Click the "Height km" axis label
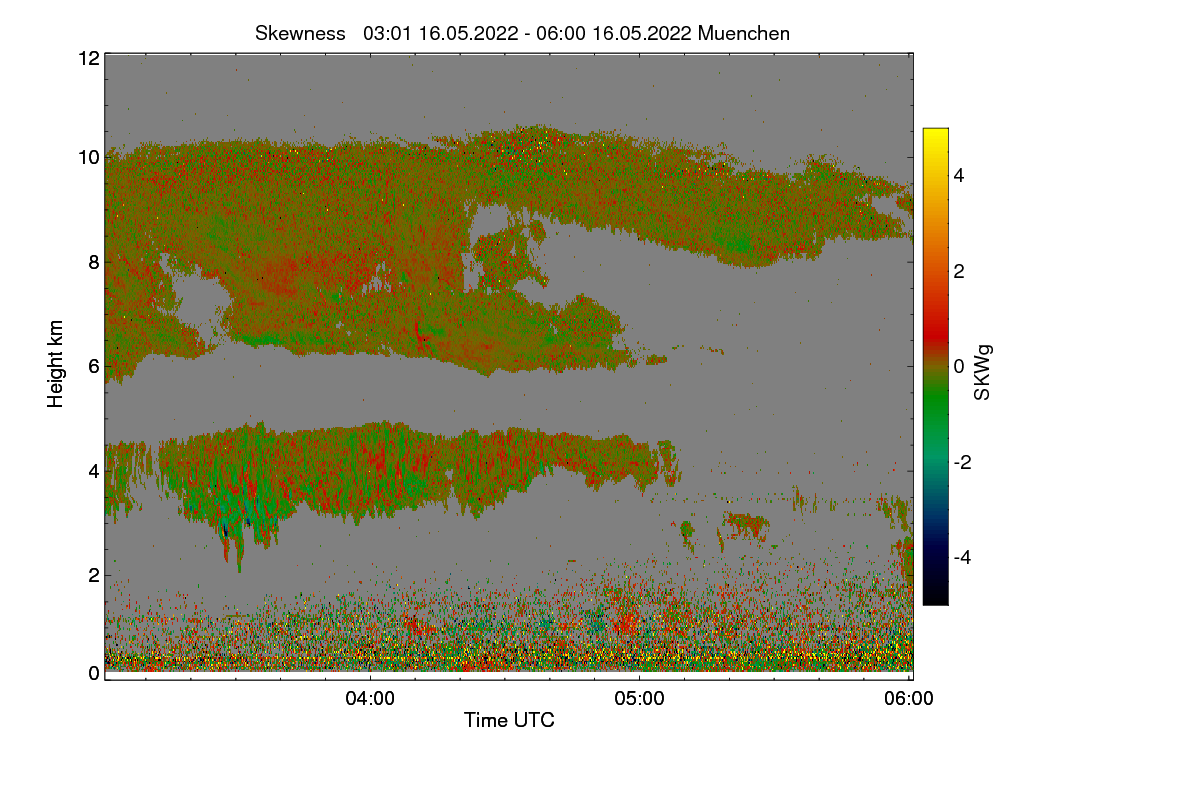Image resolution: width=1200 pixels, height=800 pixels. pos(56,364)
